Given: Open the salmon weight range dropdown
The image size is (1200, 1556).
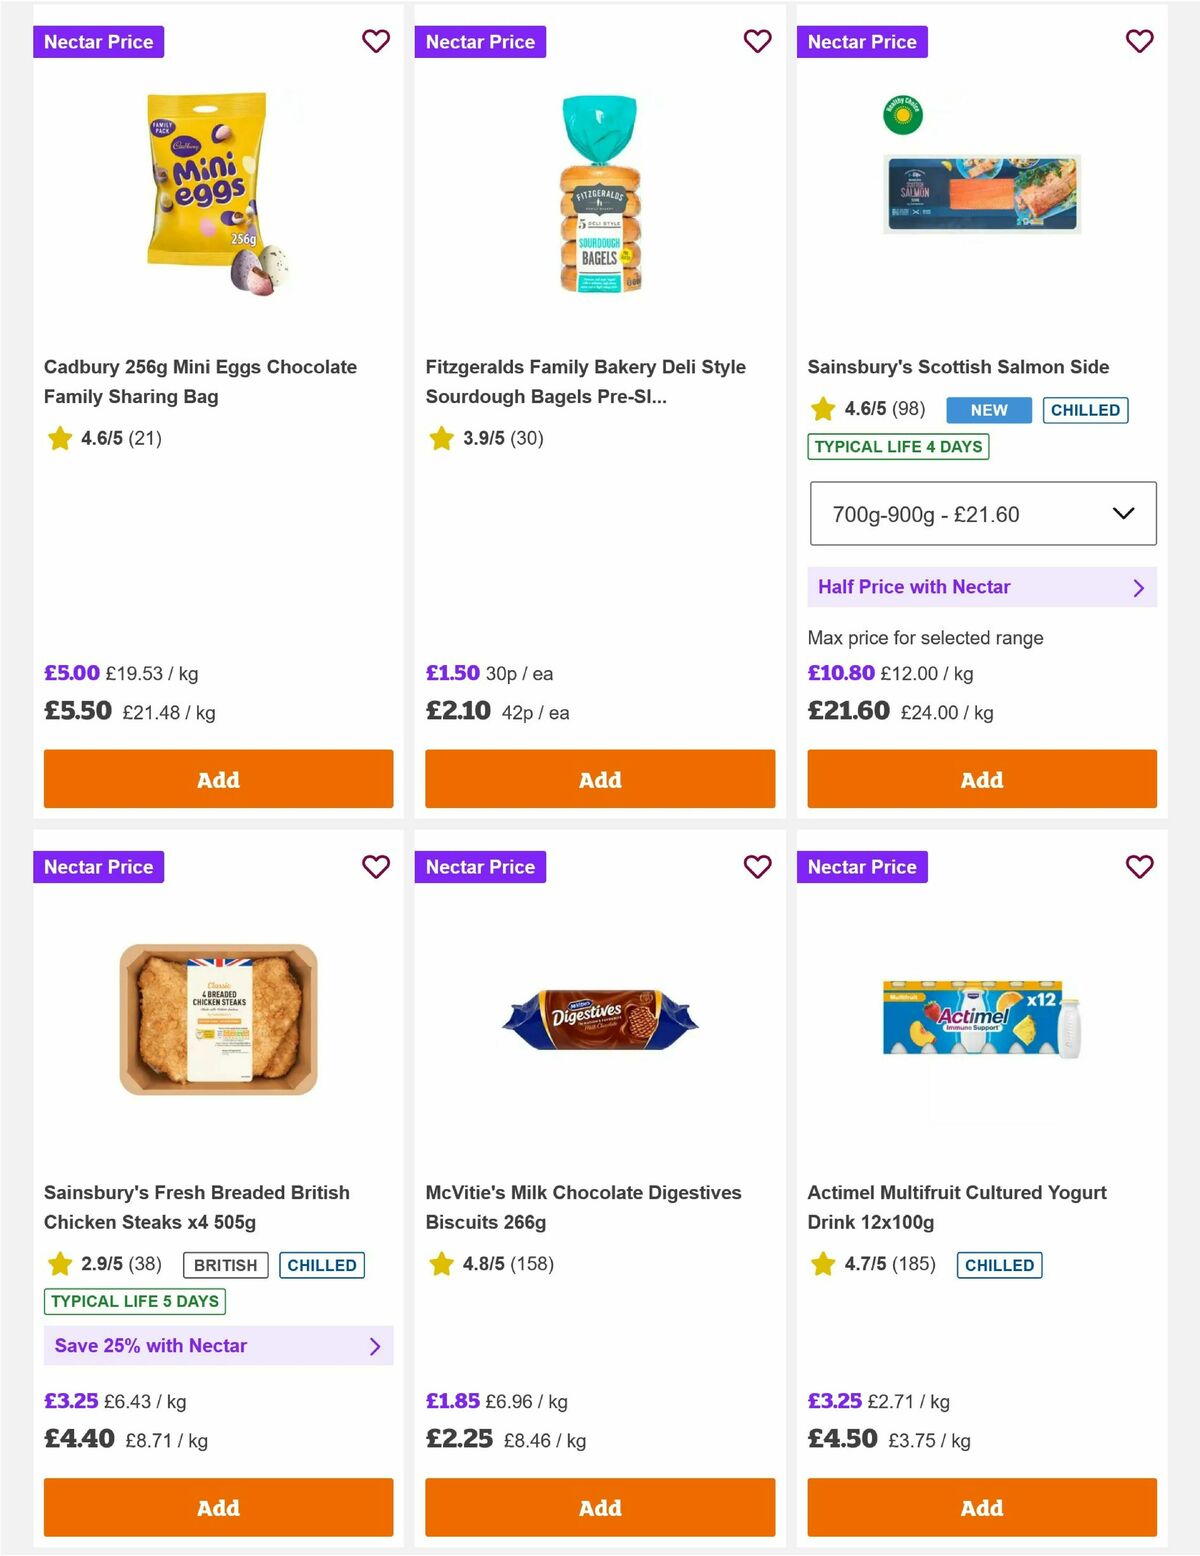Looking at the screenshot, I should [x=981, y=513].
